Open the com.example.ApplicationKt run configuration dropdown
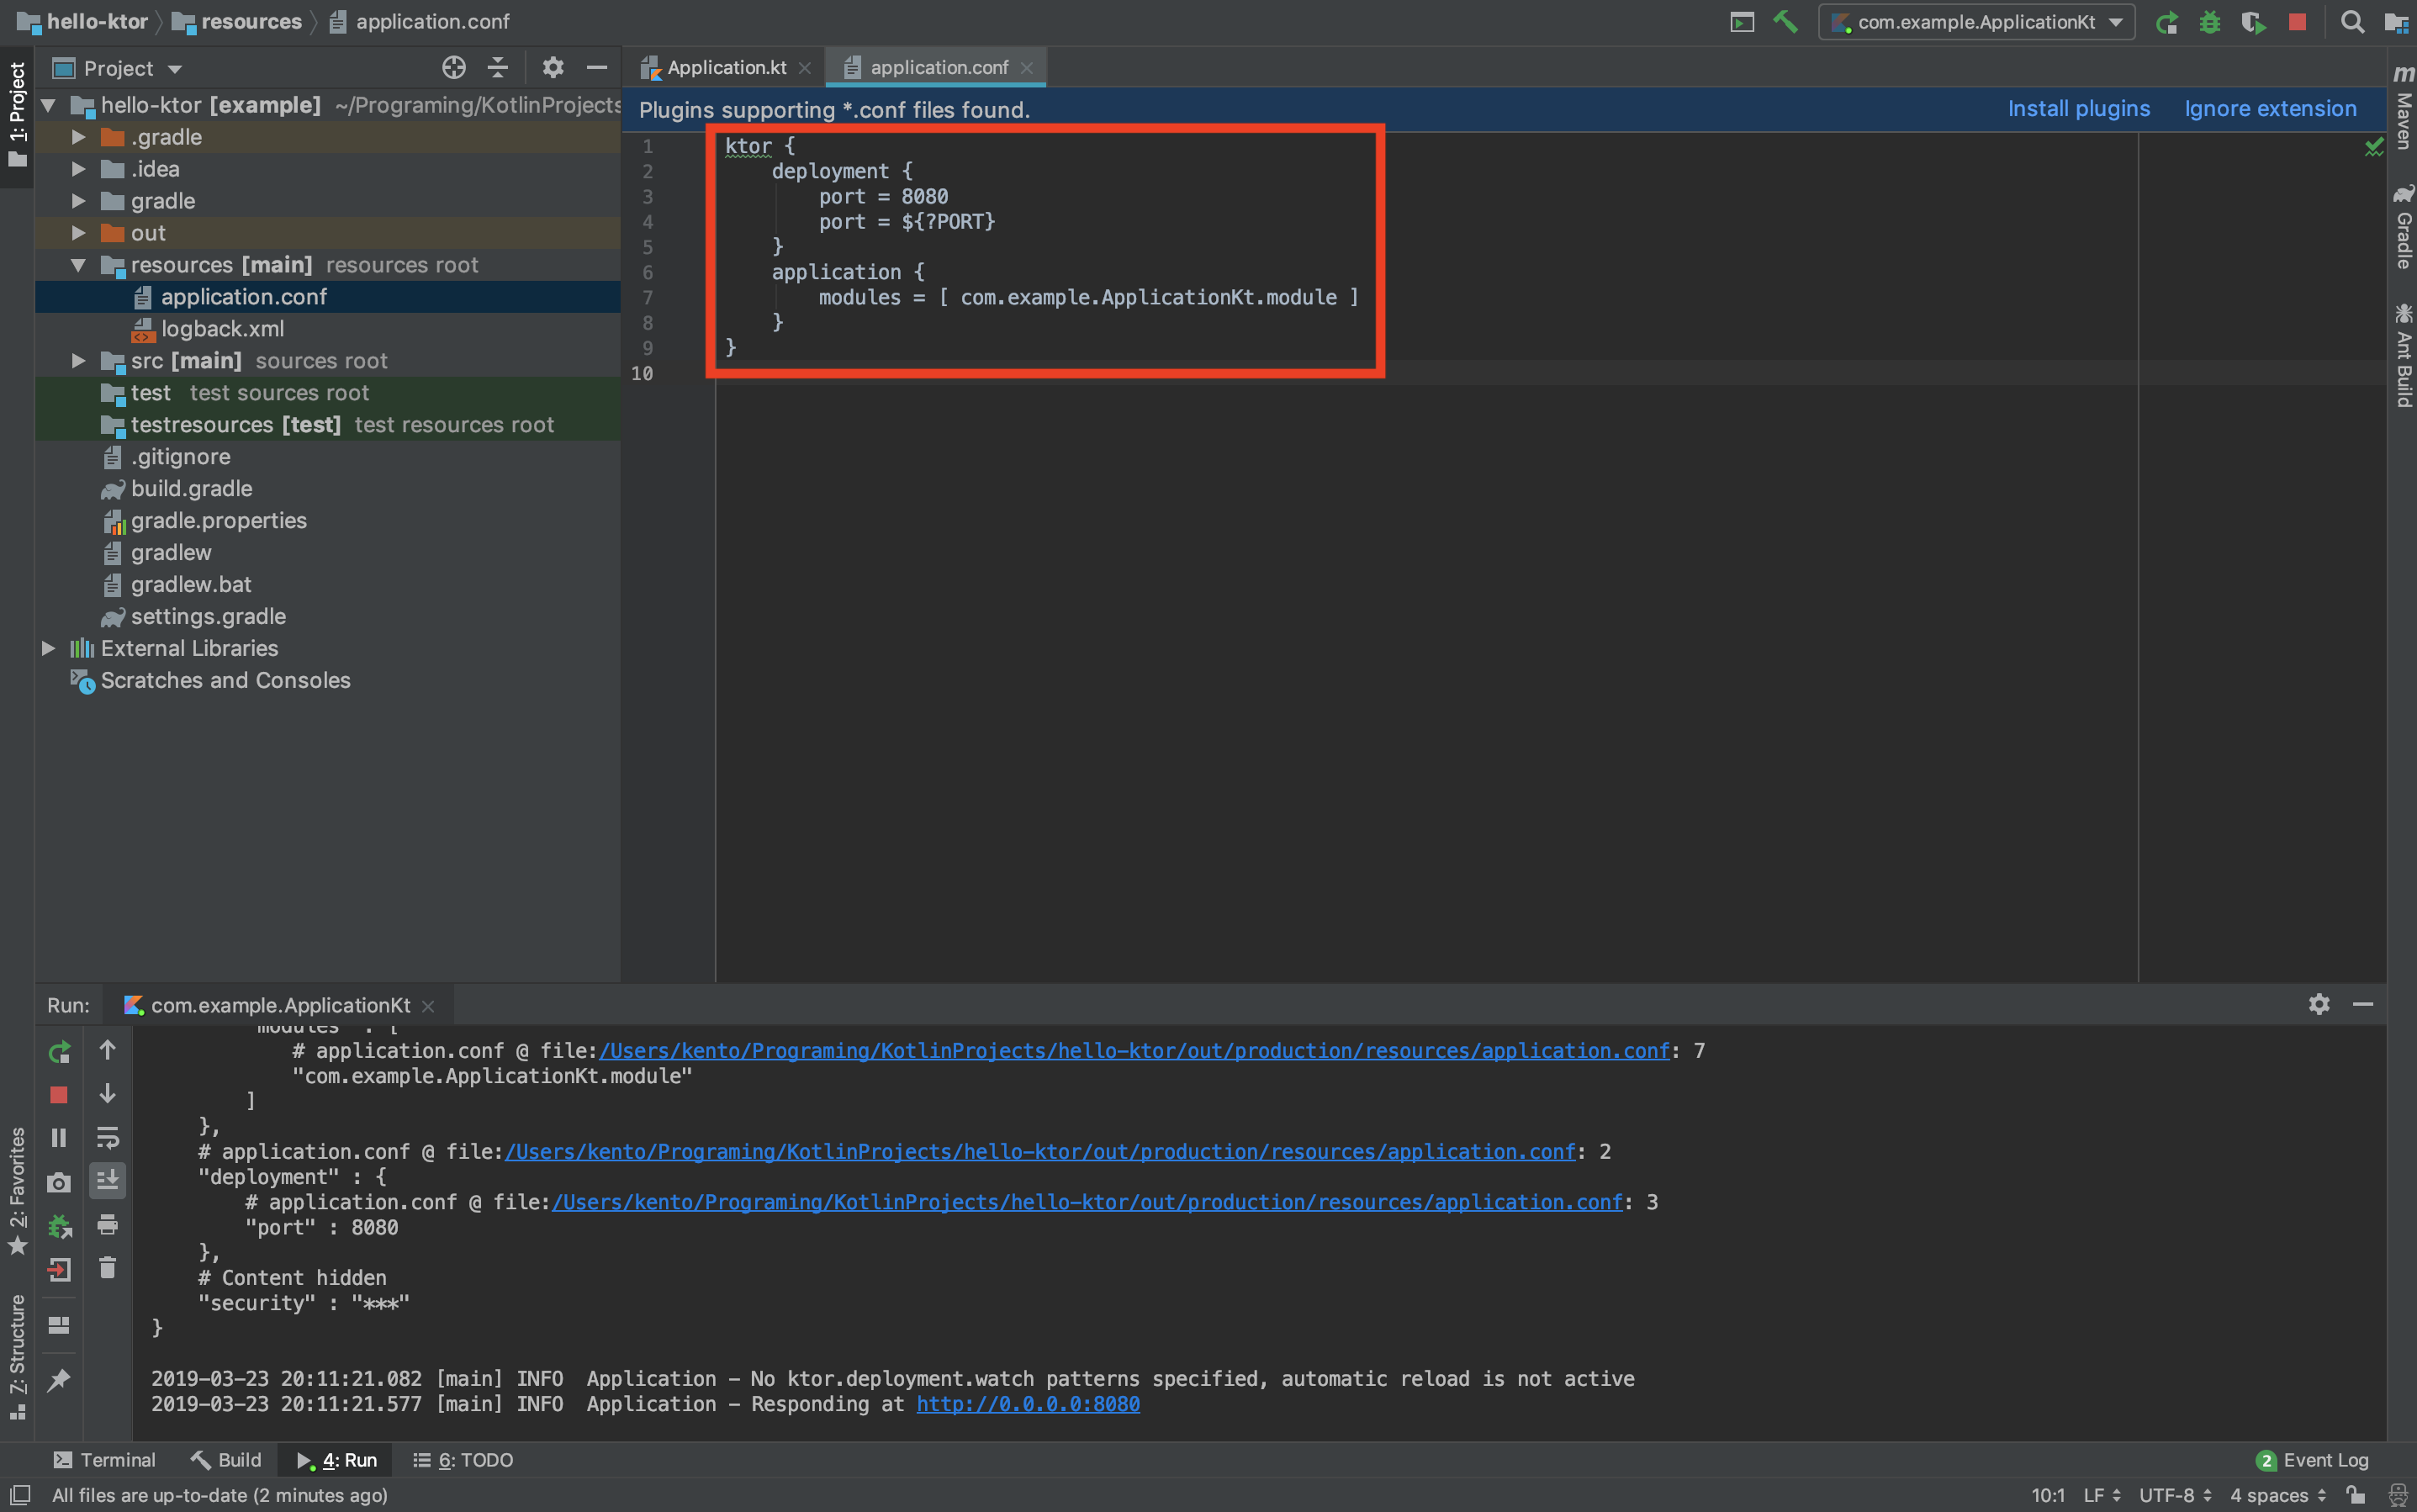2417x1512 pixels. click(x=1976, y=22)
